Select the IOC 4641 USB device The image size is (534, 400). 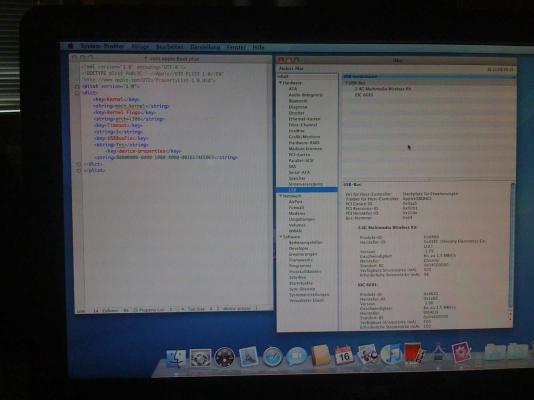point(364,95)
